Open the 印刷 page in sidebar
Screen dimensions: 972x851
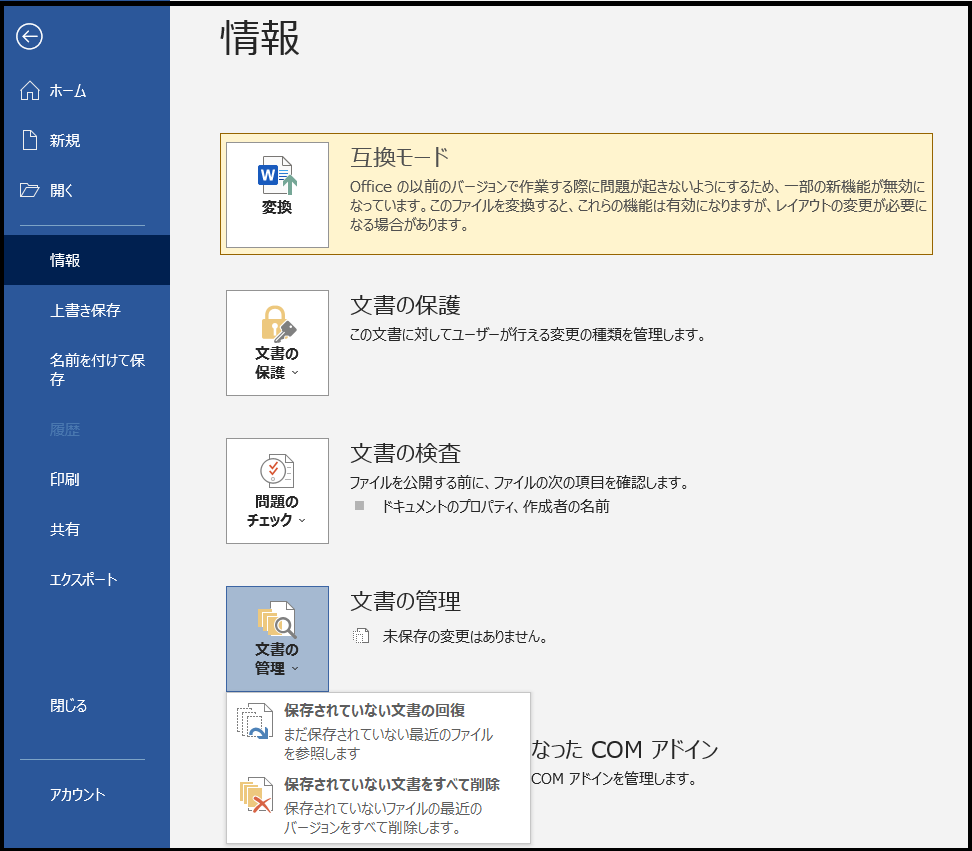(65, 480)
